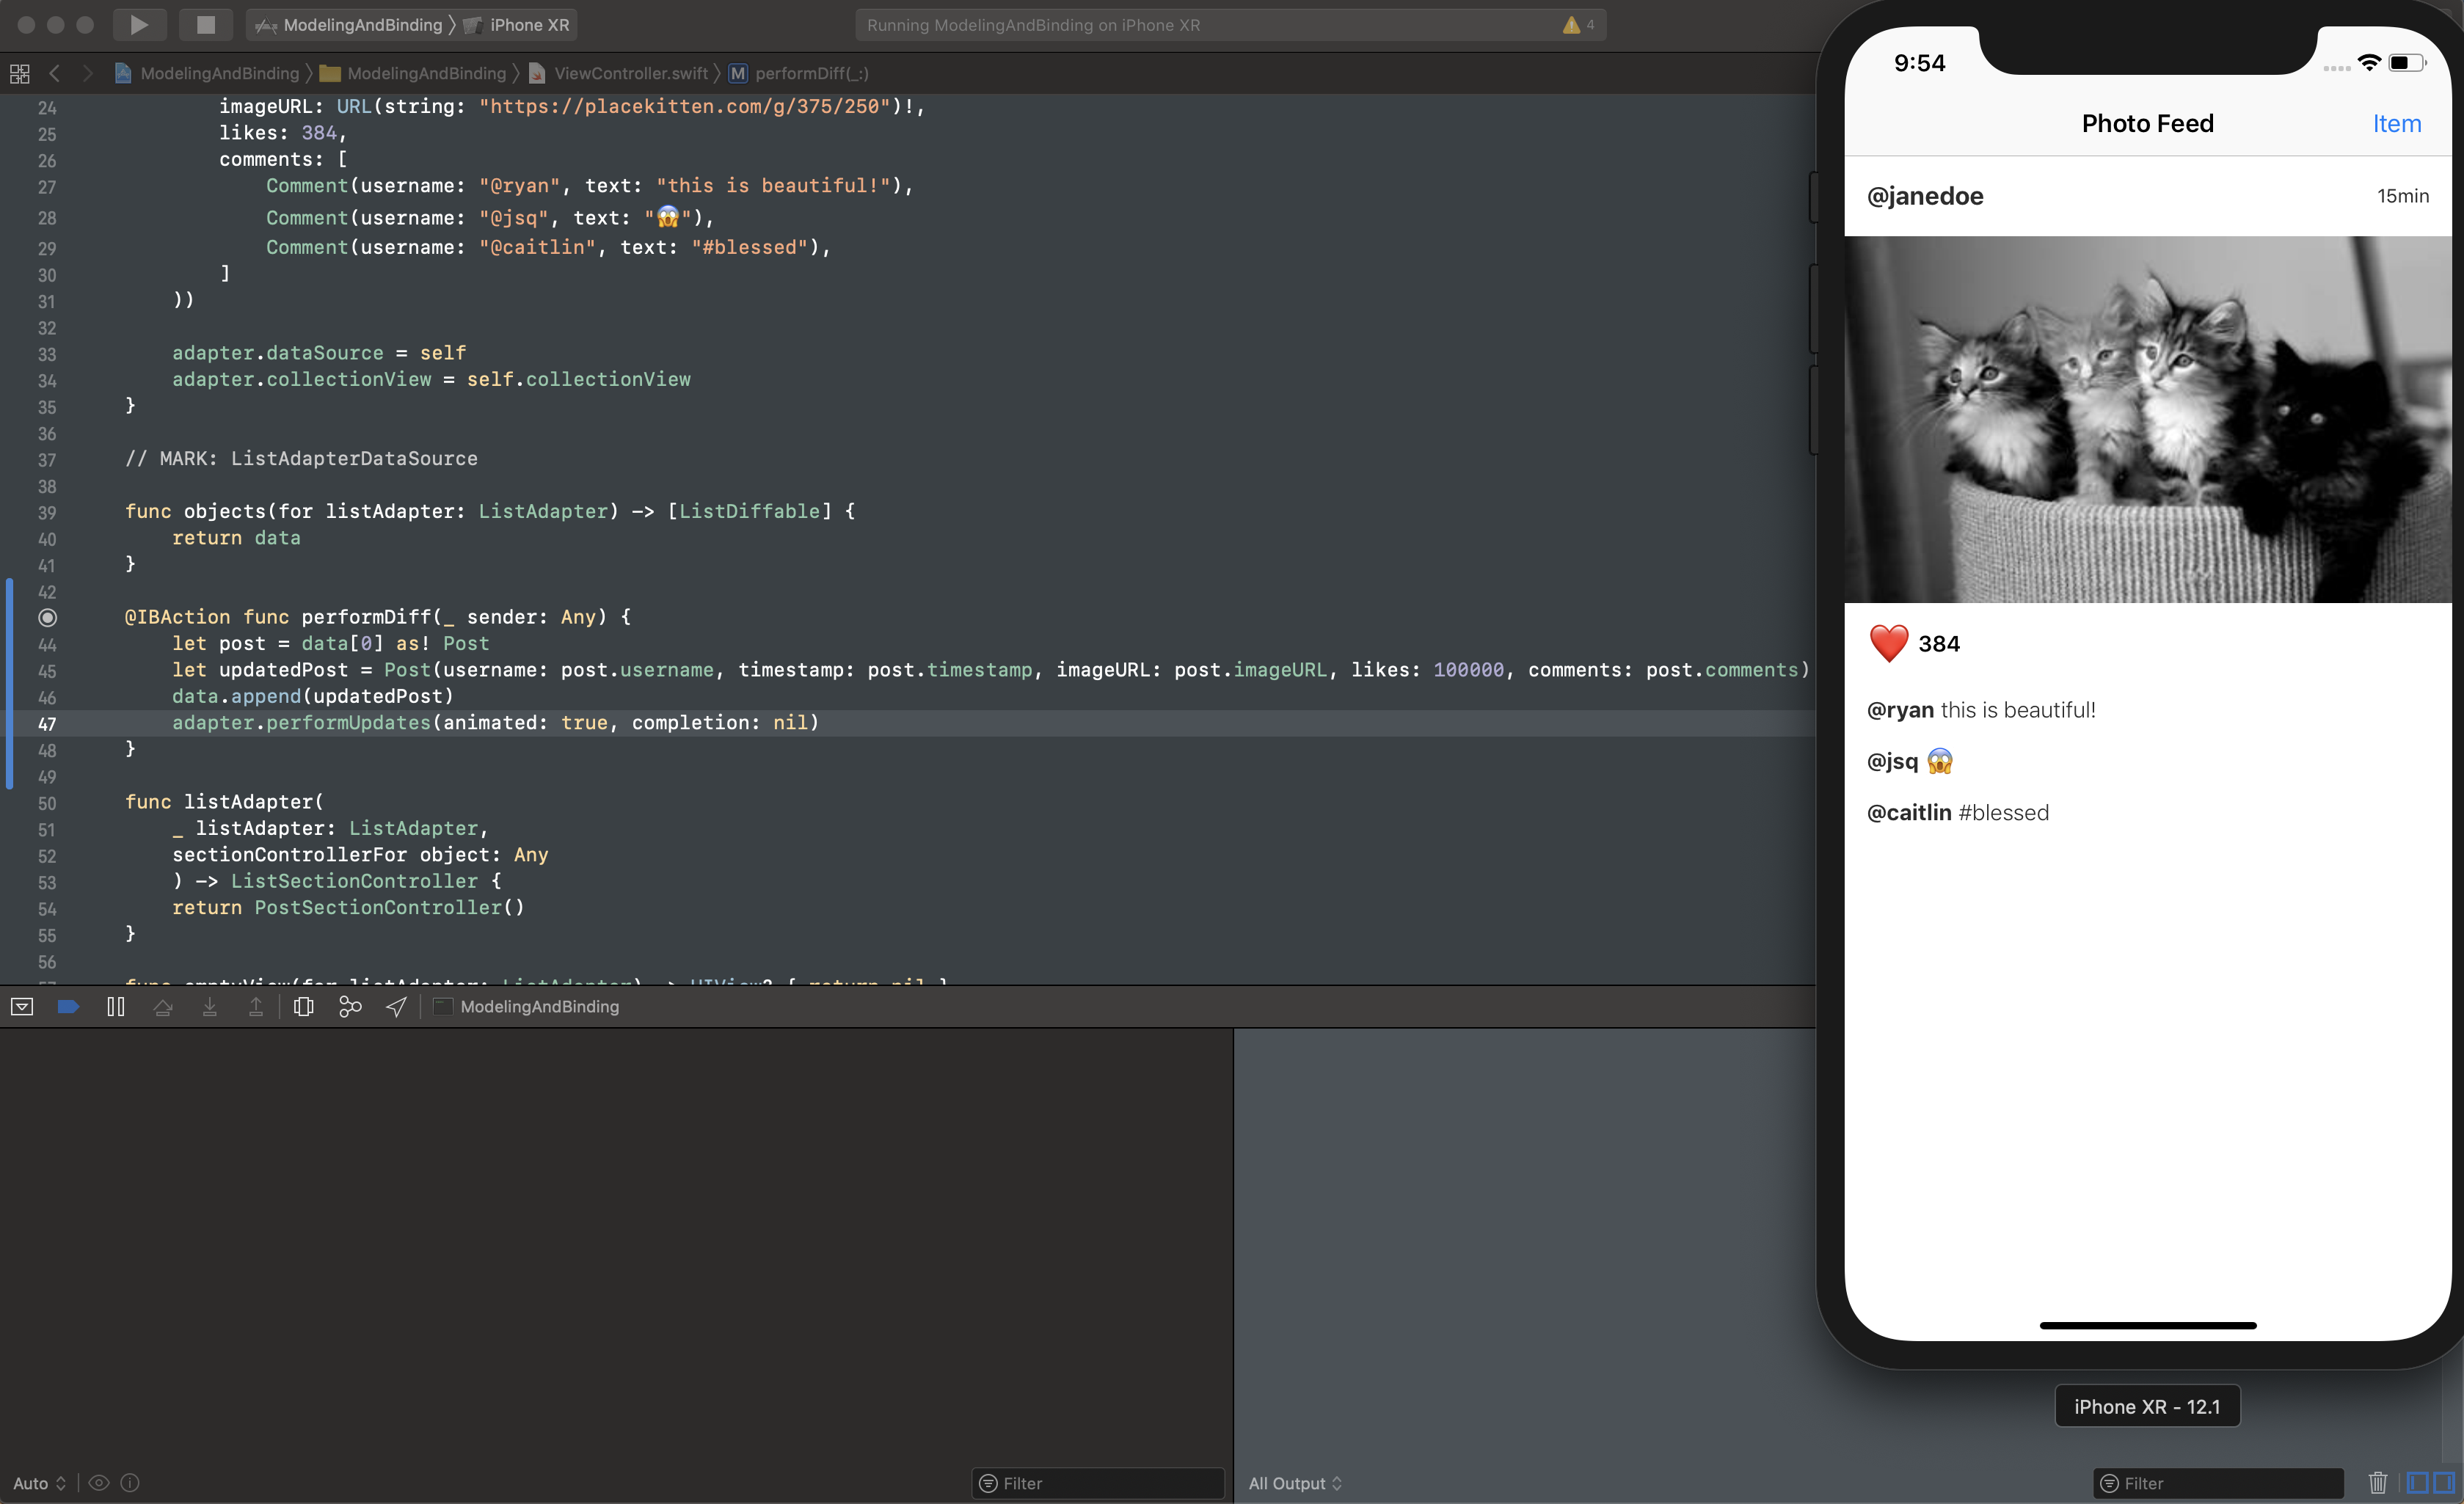Open performDiff(_:) in the jump bar
Screen dimensions: 2464x1504
point(811,73)
